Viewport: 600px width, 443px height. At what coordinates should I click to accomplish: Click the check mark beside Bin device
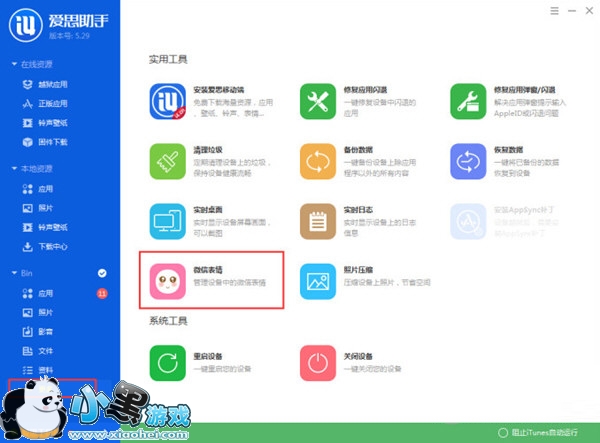pyautogui.click(x=102, y=273)
